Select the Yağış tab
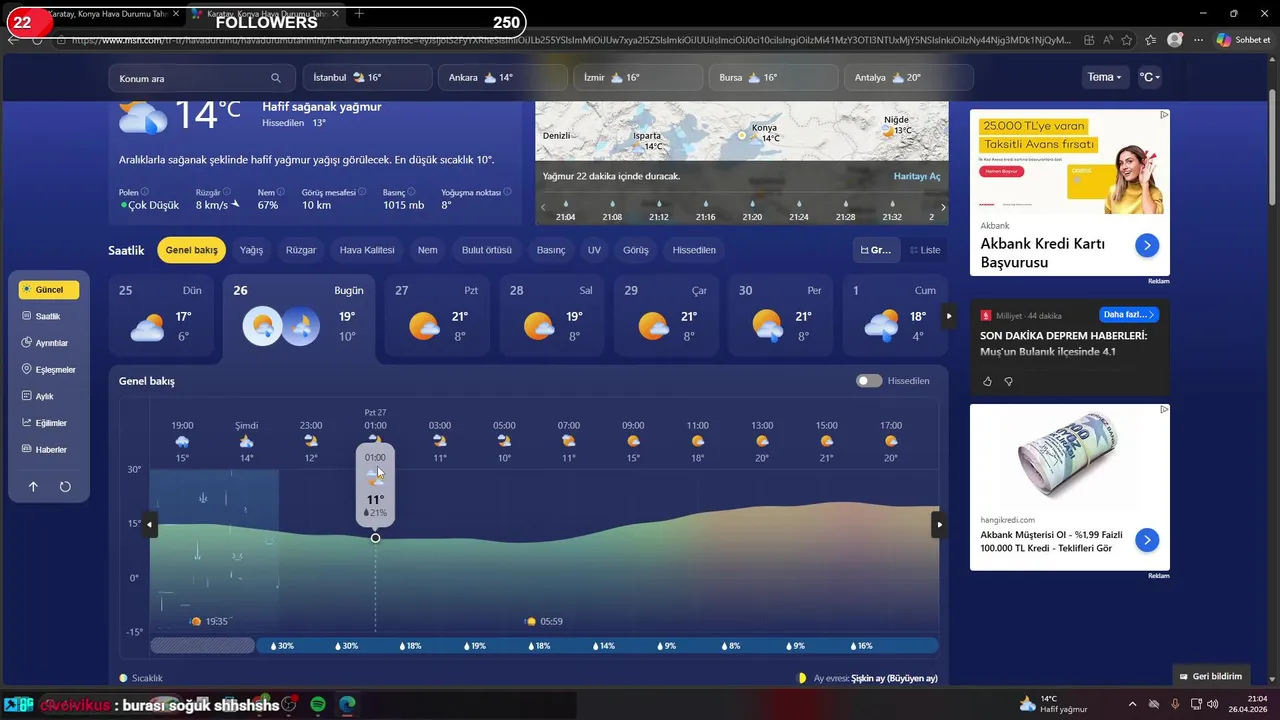The height and width of the screenshot is (720, 1280). pyautogui.click(x=251, y=250)
